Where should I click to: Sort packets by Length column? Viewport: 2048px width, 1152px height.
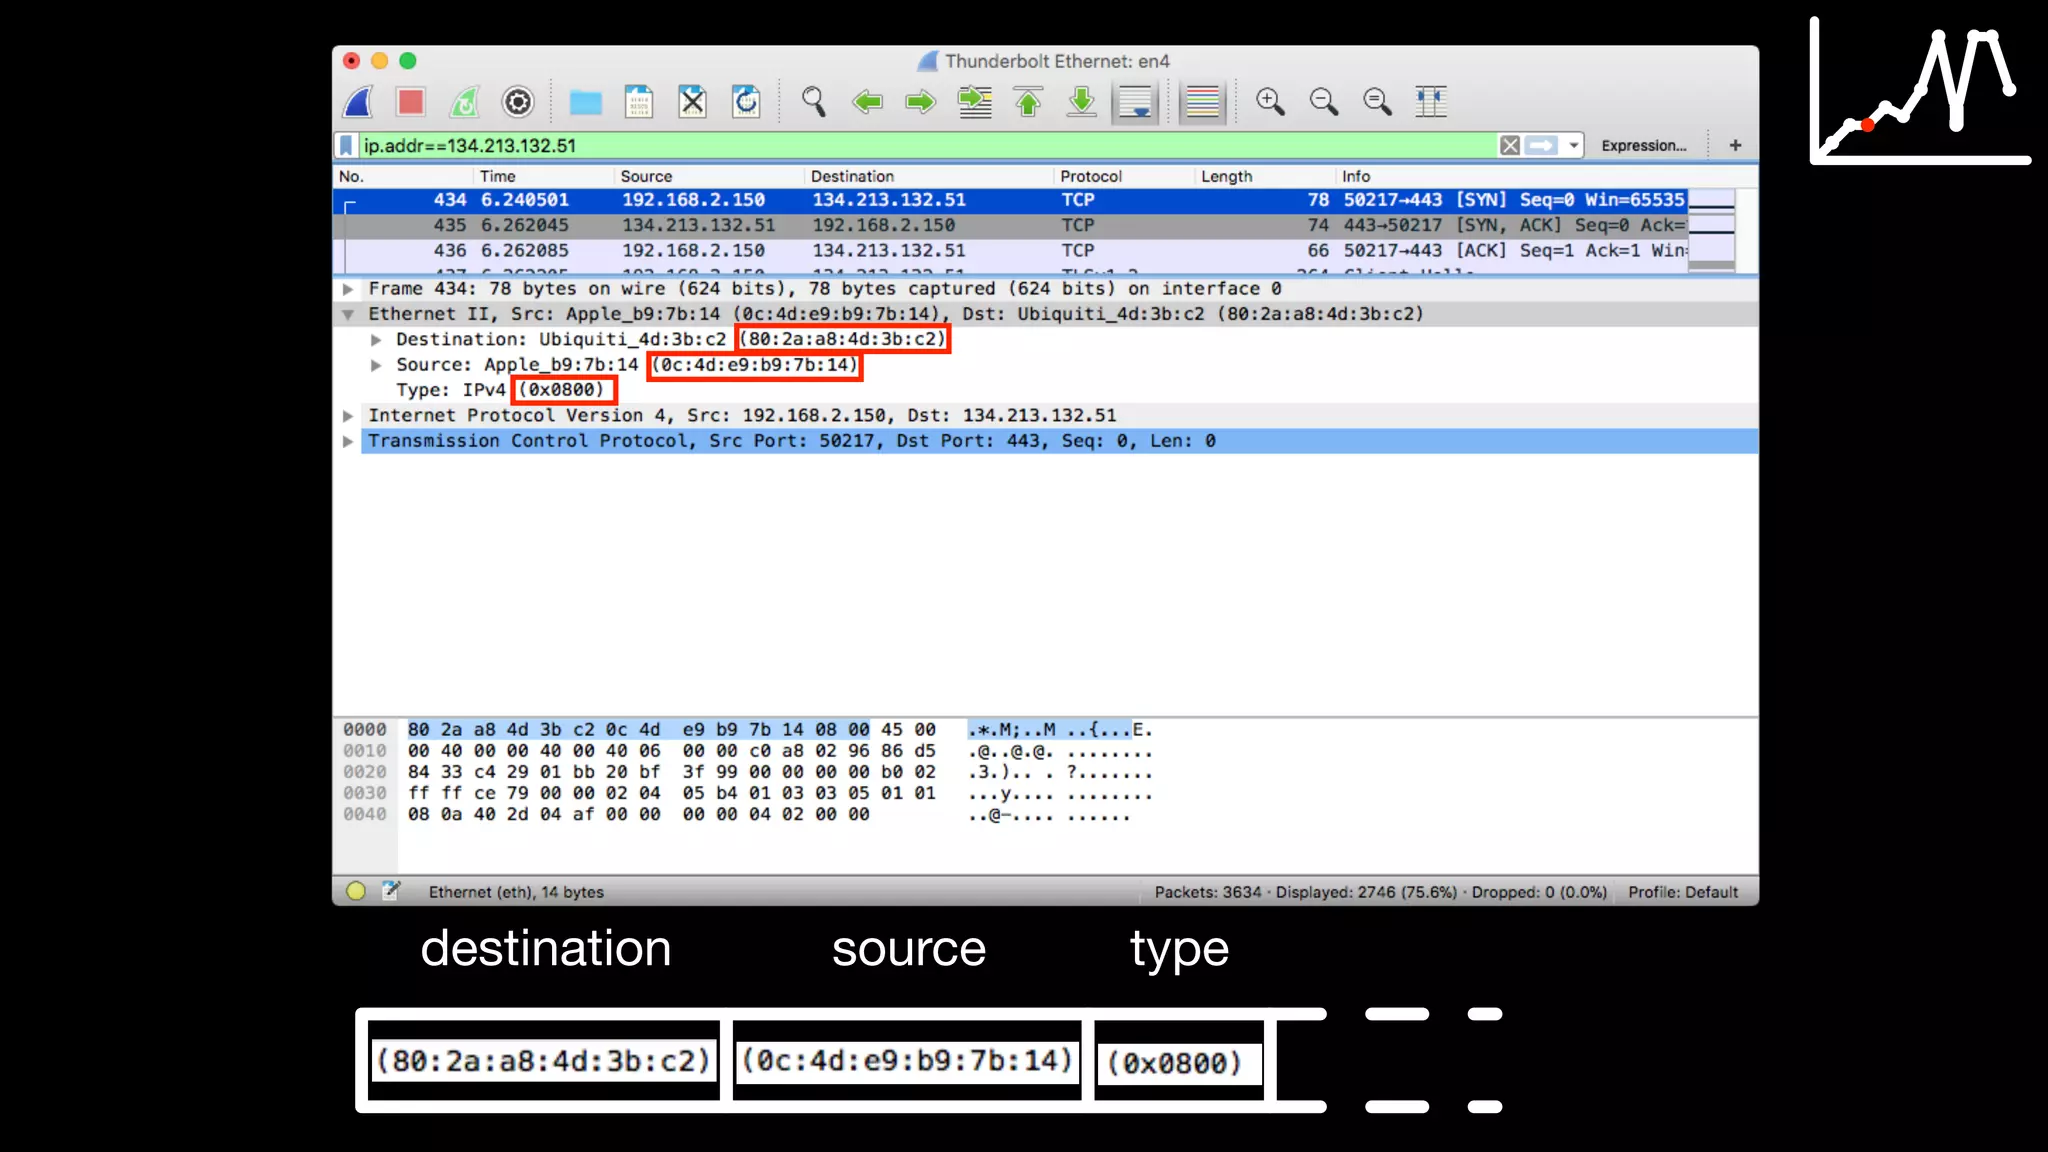click(1266, 176)
